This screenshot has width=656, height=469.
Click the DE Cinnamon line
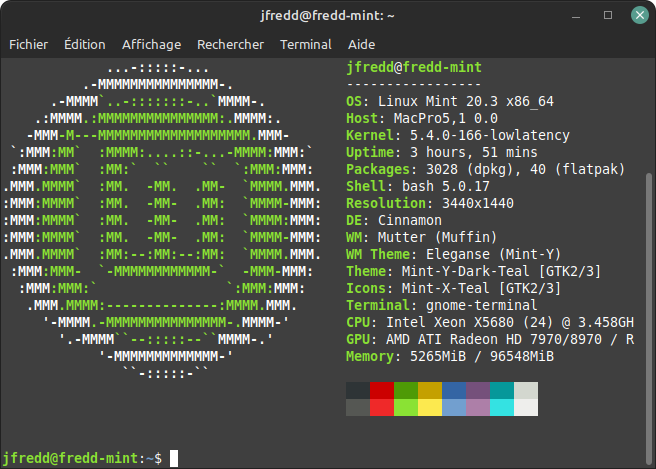[394, 220]
